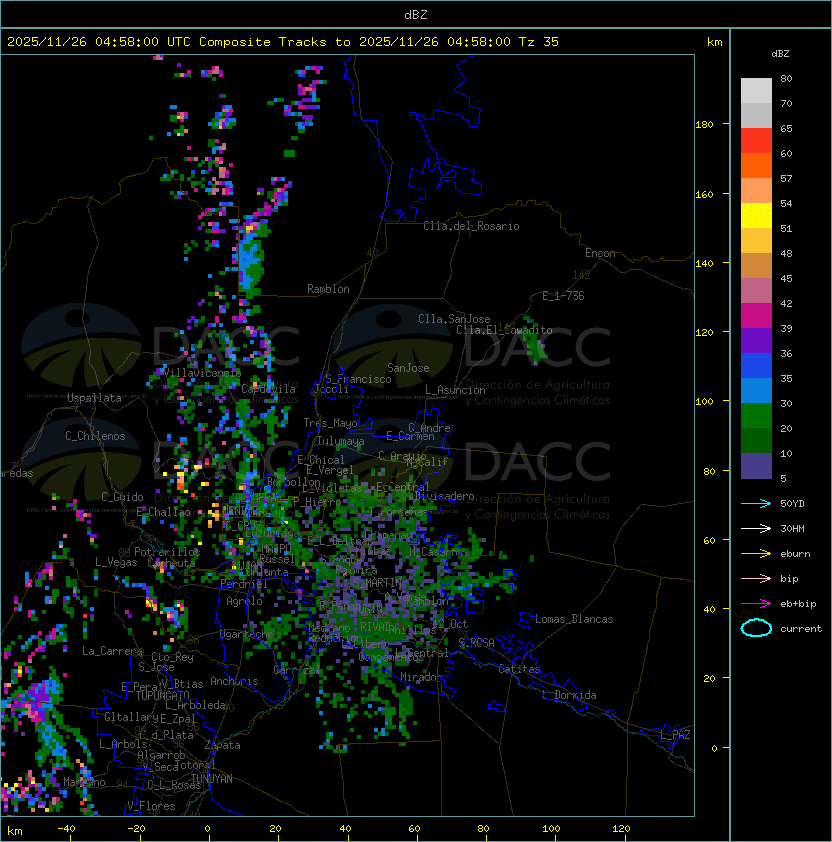Click the 'L_Dormida' map label
Screen dimensions: 832x842
[569, 695]
